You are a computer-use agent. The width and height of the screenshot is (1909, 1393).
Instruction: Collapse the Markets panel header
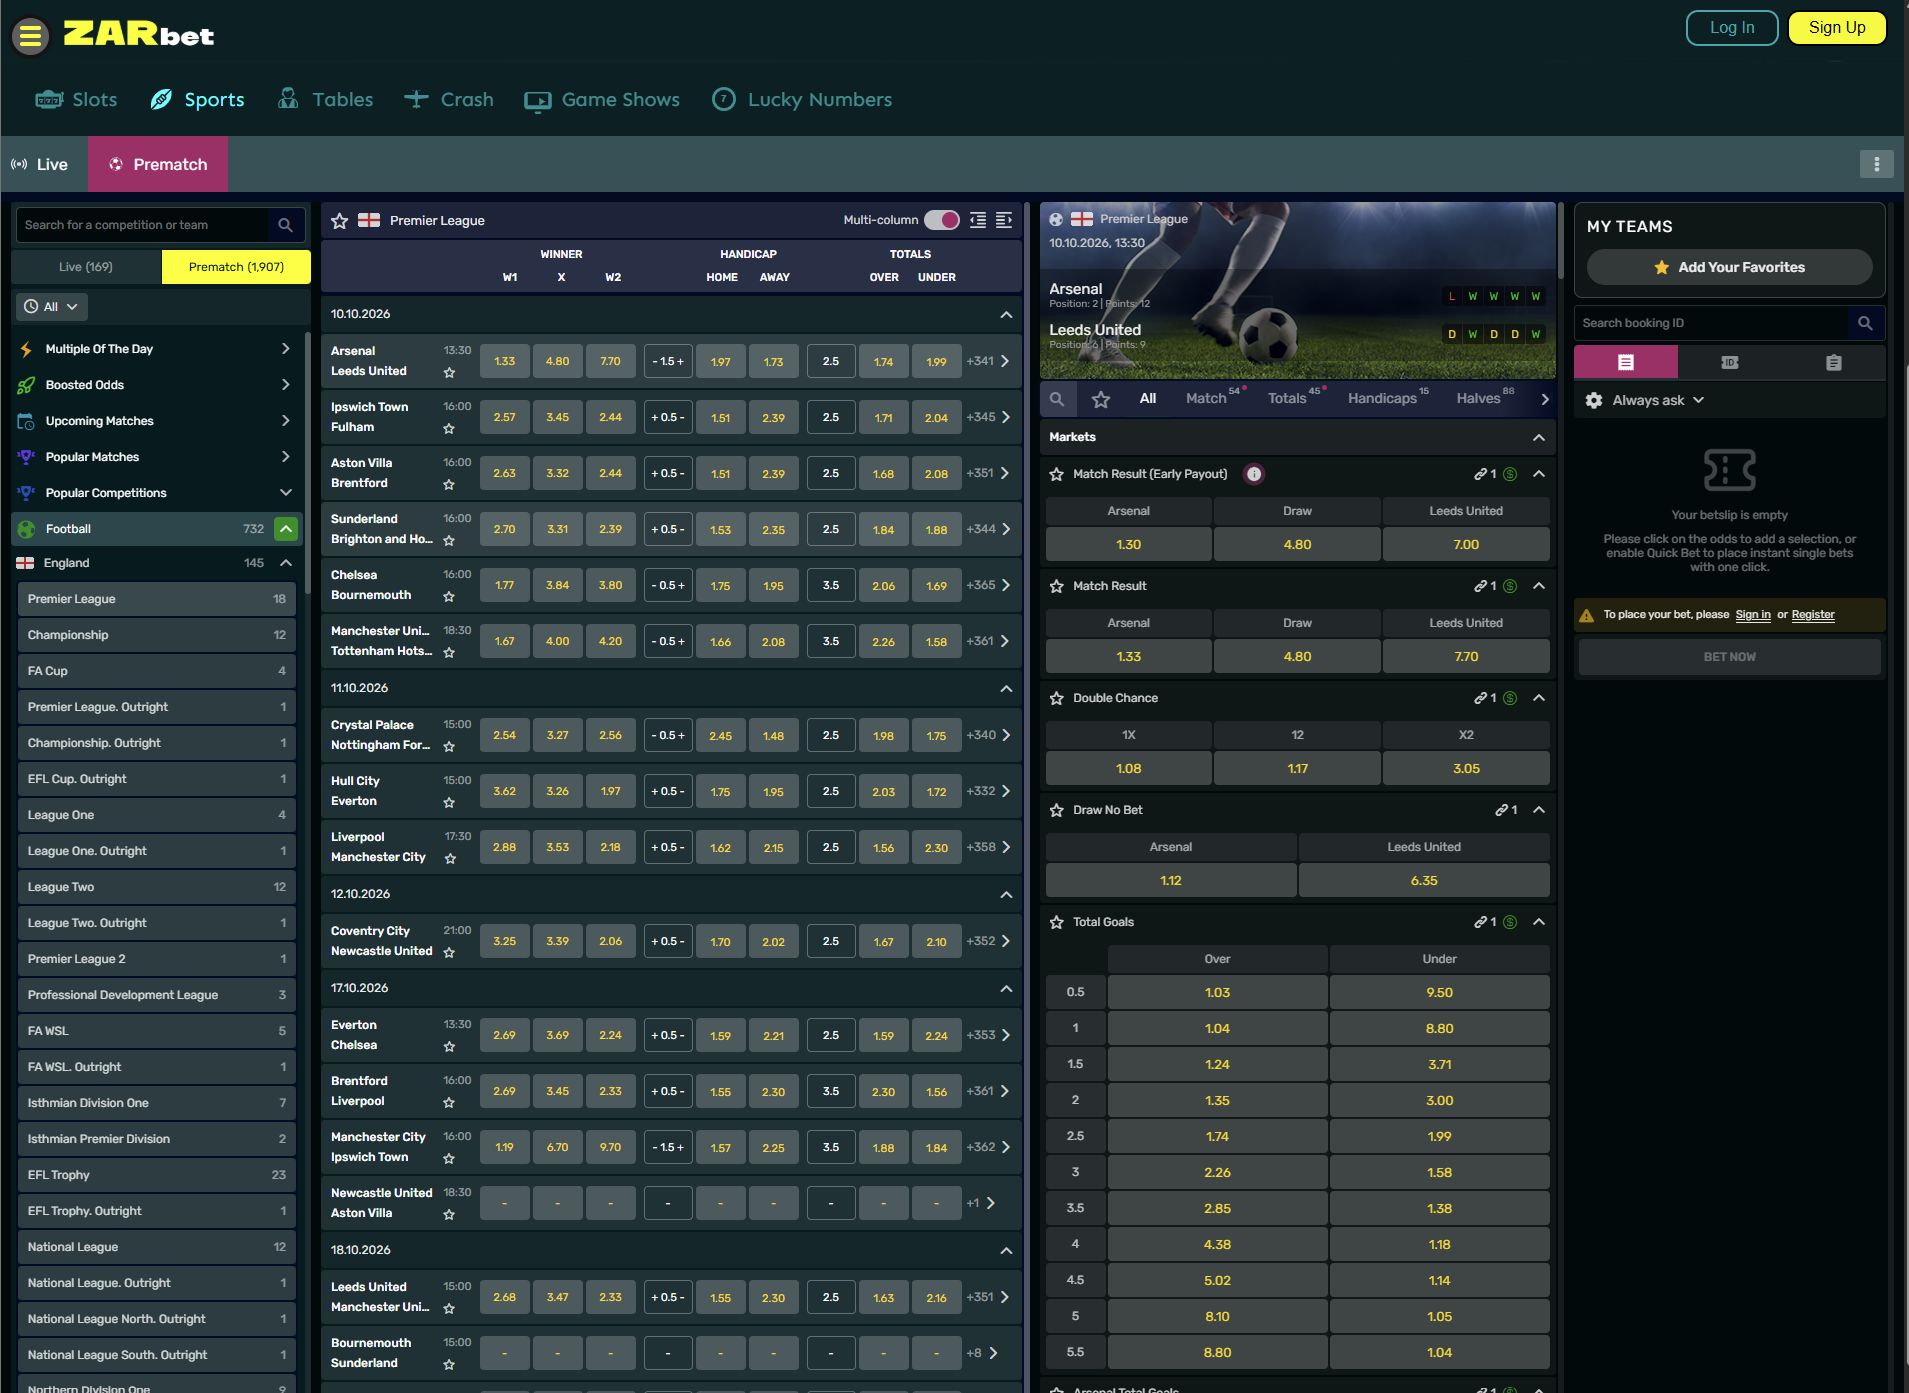pyautogui.click(x=1539, y=437)
